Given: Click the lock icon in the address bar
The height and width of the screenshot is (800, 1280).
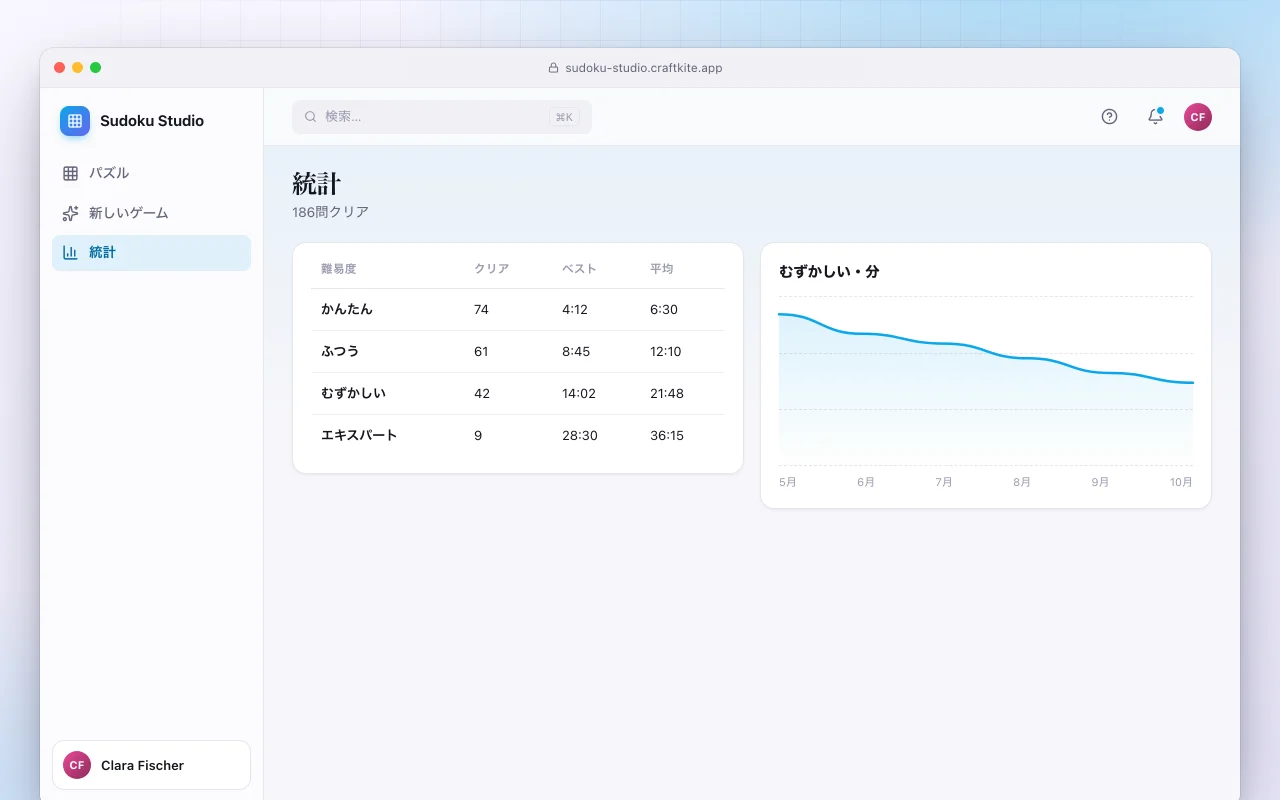Looking at the screenshot, I should [x=553, y=68].
